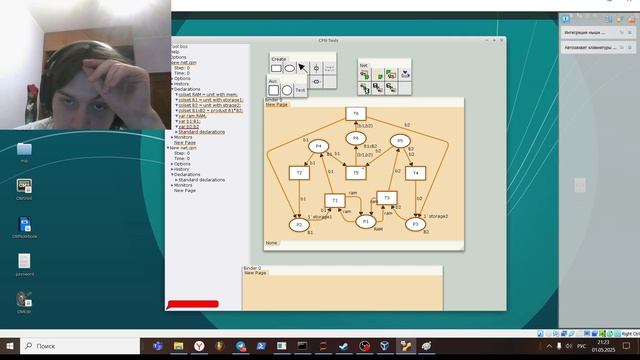Select the ellipse shape in Aux palette
The width and height of the screenshot is (640, 360).
pos(287,90)
